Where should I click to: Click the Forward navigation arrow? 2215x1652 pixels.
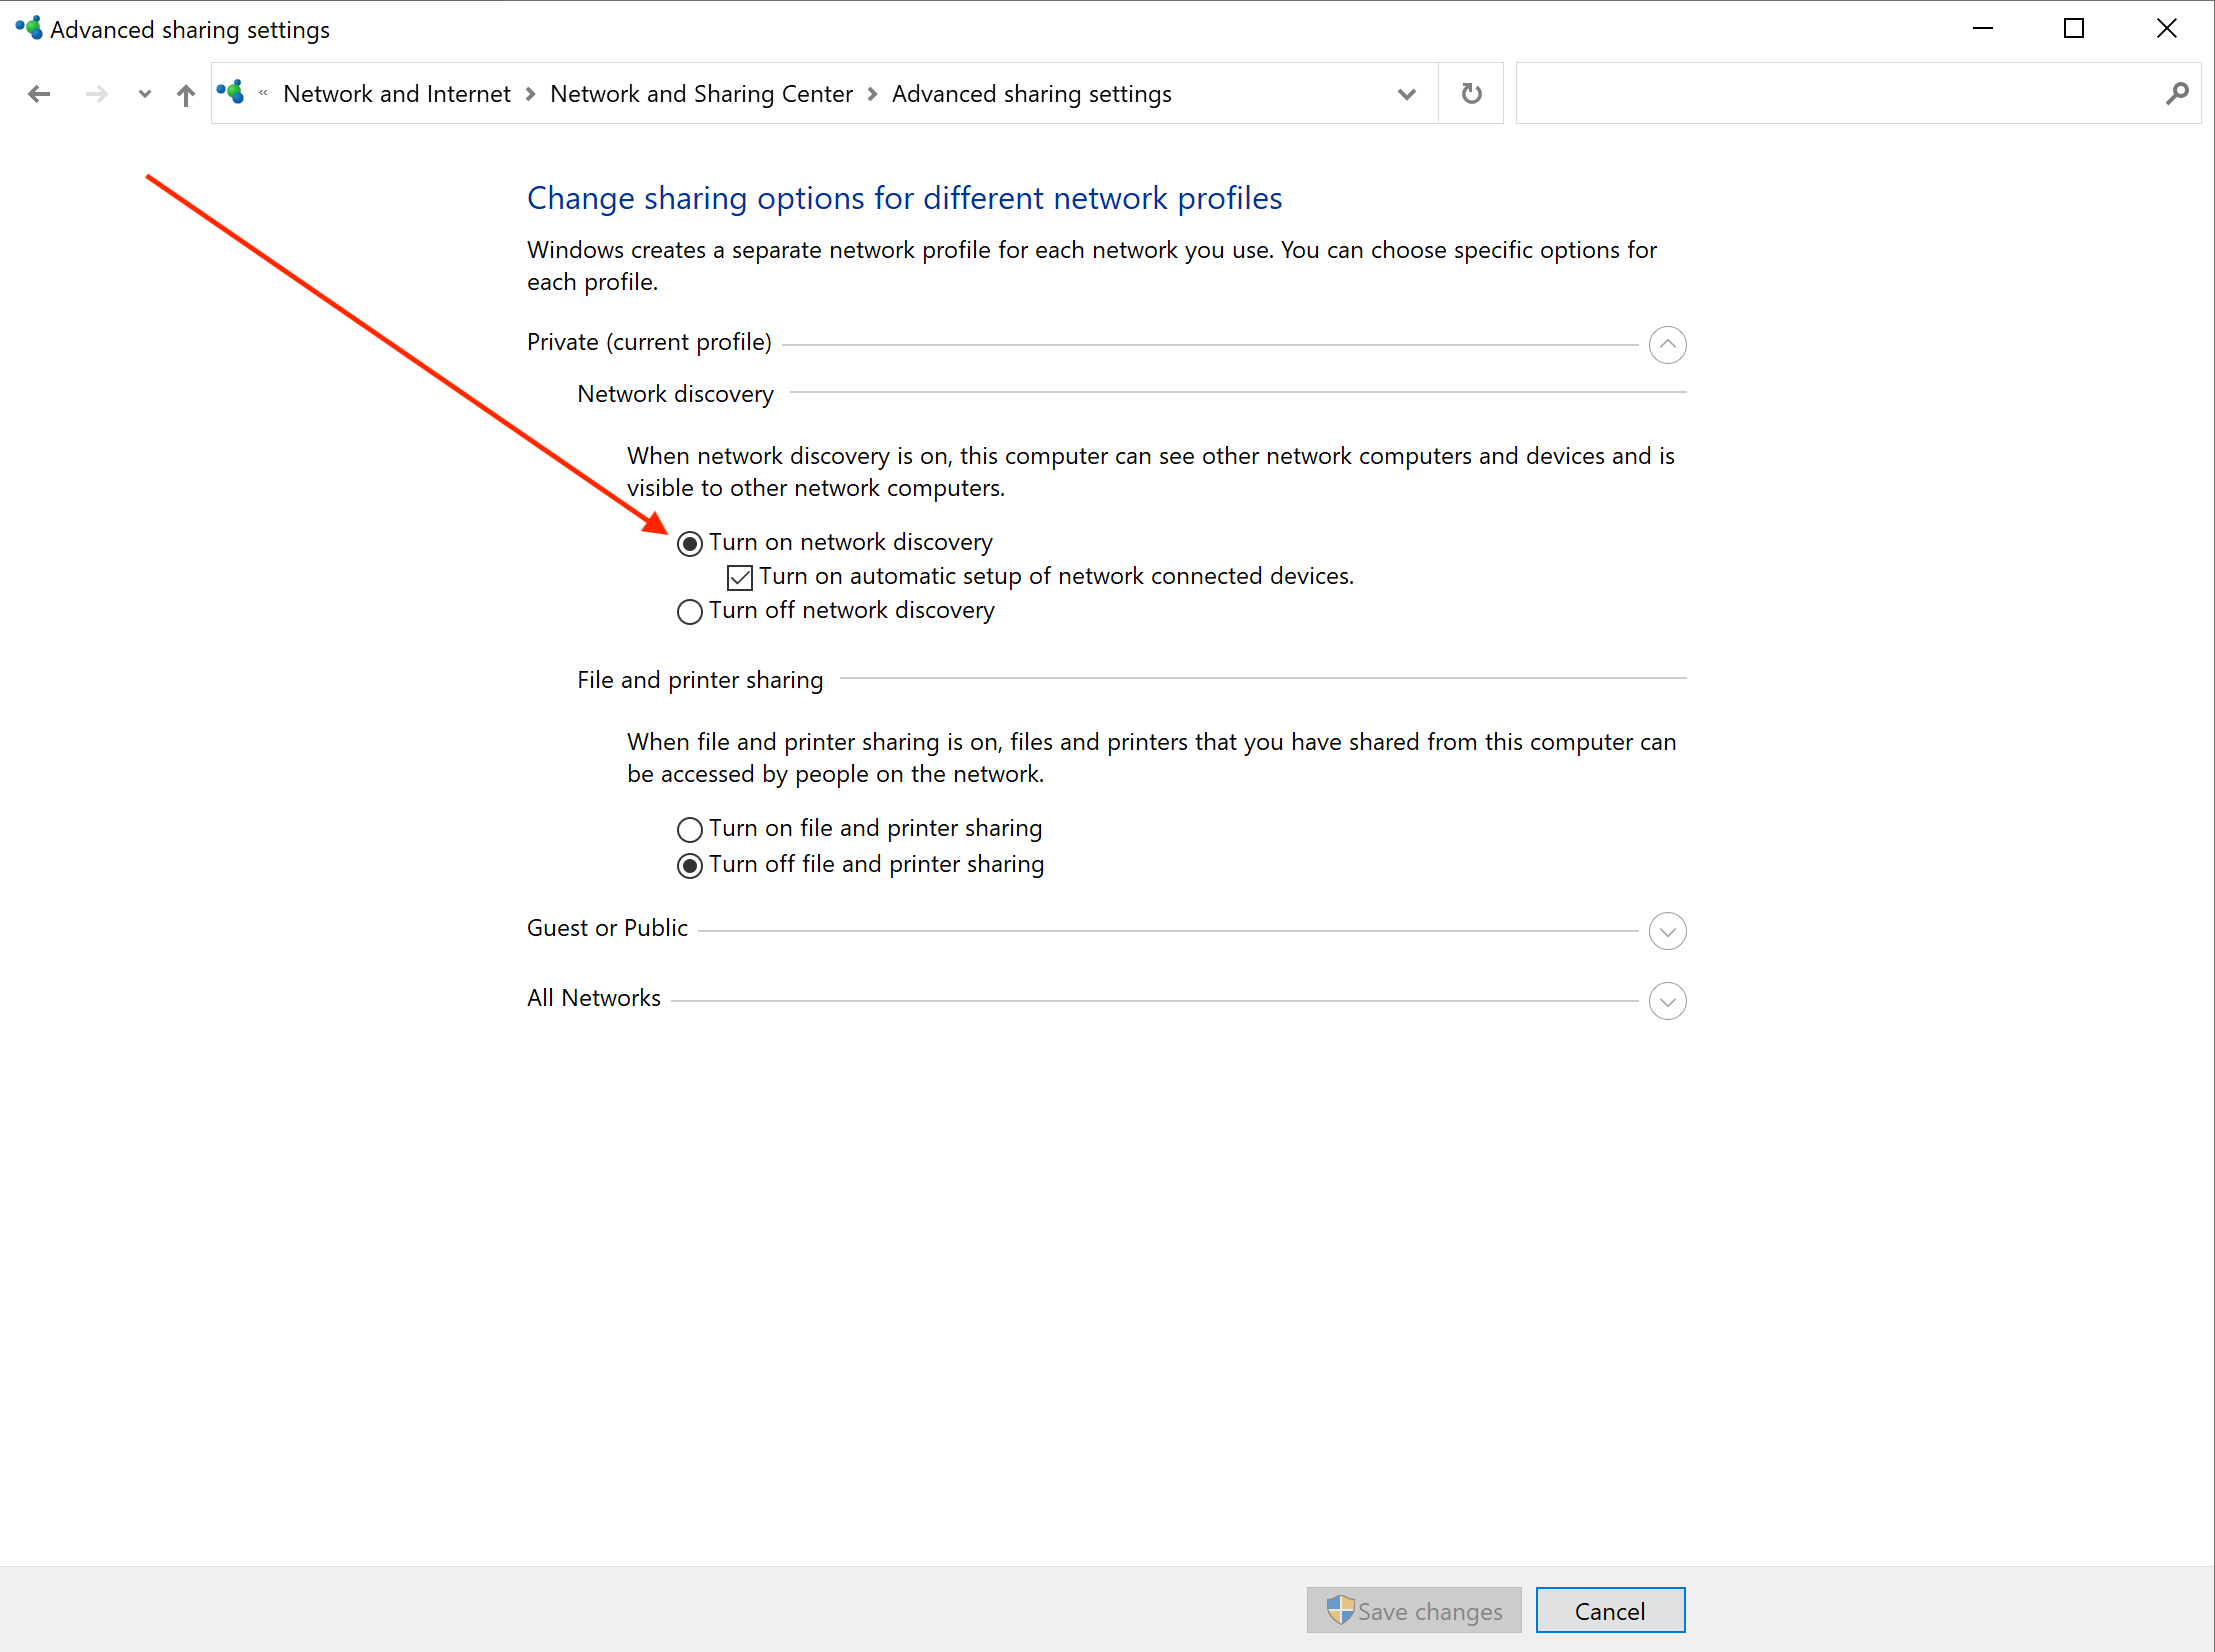[96, 94]
